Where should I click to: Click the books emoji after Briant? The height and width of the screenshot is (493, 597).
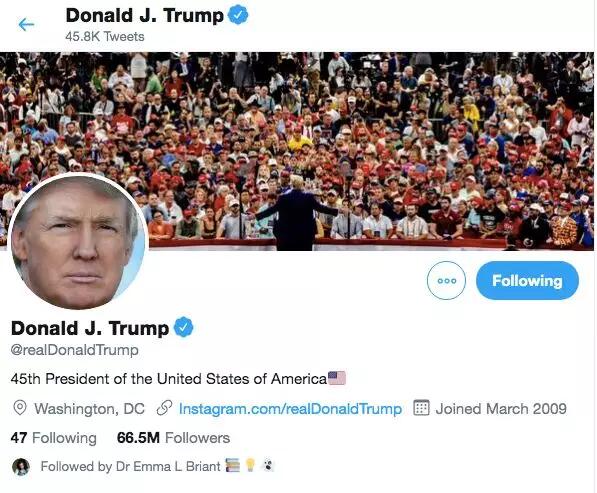pyautogui.click(x=233, y=465)
